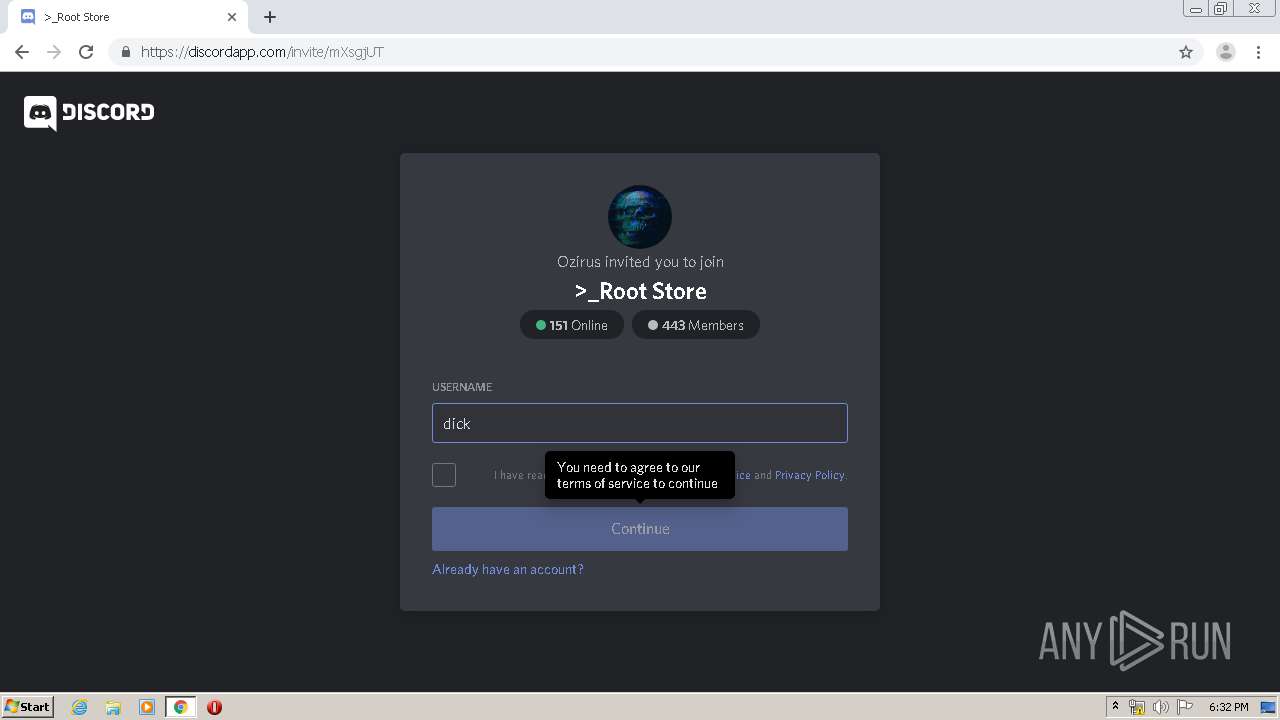Click the Discord logo
Image resolution: width=1280 pixels, height=720 pixels.
click(x=89, y=113)
